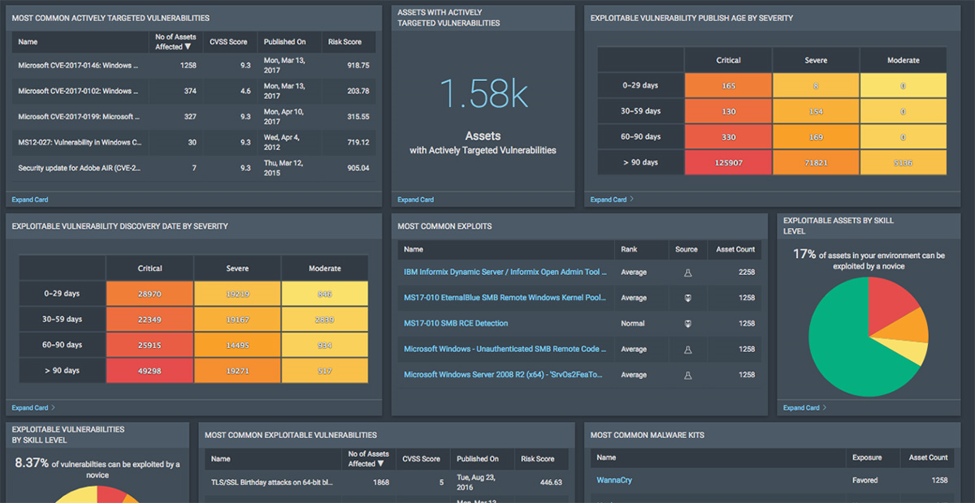
Task: Expand the Assets with Actively Targeted Vulnerabilities card
Action: (415, 199)
